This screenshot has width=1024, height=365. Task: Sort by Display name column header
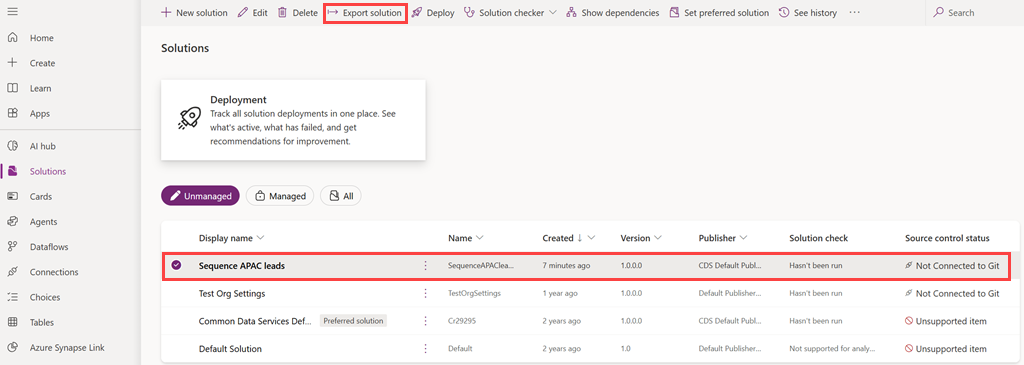click(x=231, y=238)
